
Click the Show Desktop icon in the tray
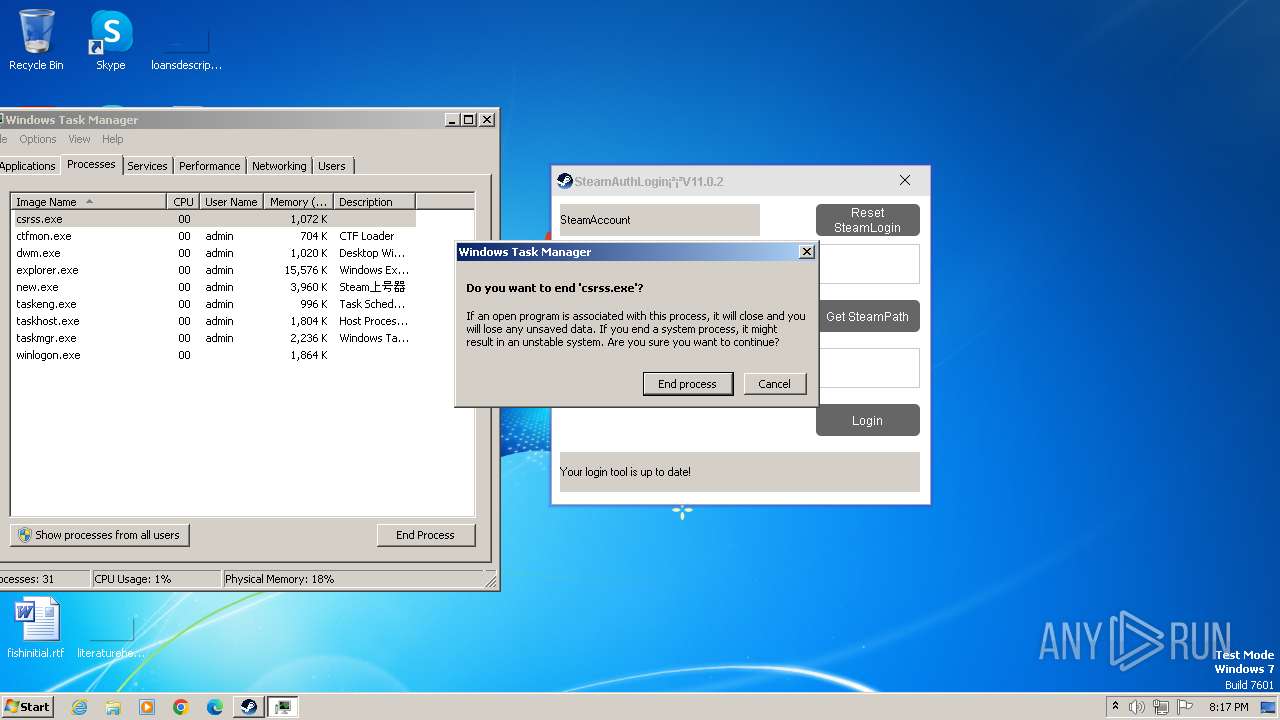[x=1270, y=707]
